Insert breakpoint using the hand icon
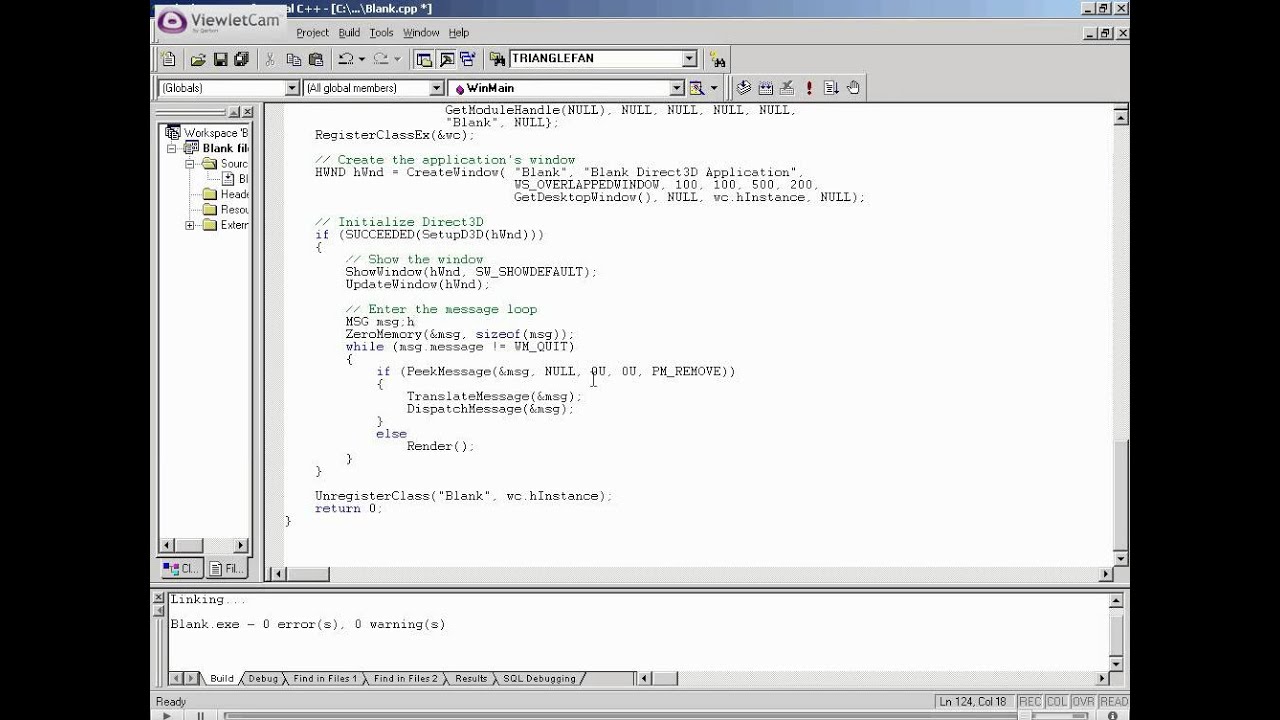The width and height of the screenshot is (1280, 720). pos(853,88)
